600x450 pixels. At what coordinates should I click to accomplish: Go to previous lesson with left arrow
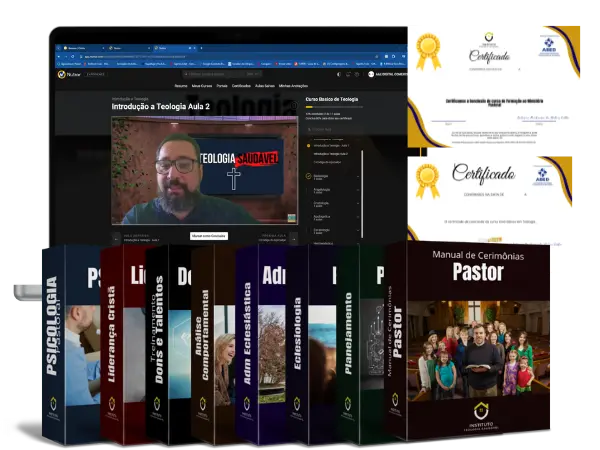point(116,239)
